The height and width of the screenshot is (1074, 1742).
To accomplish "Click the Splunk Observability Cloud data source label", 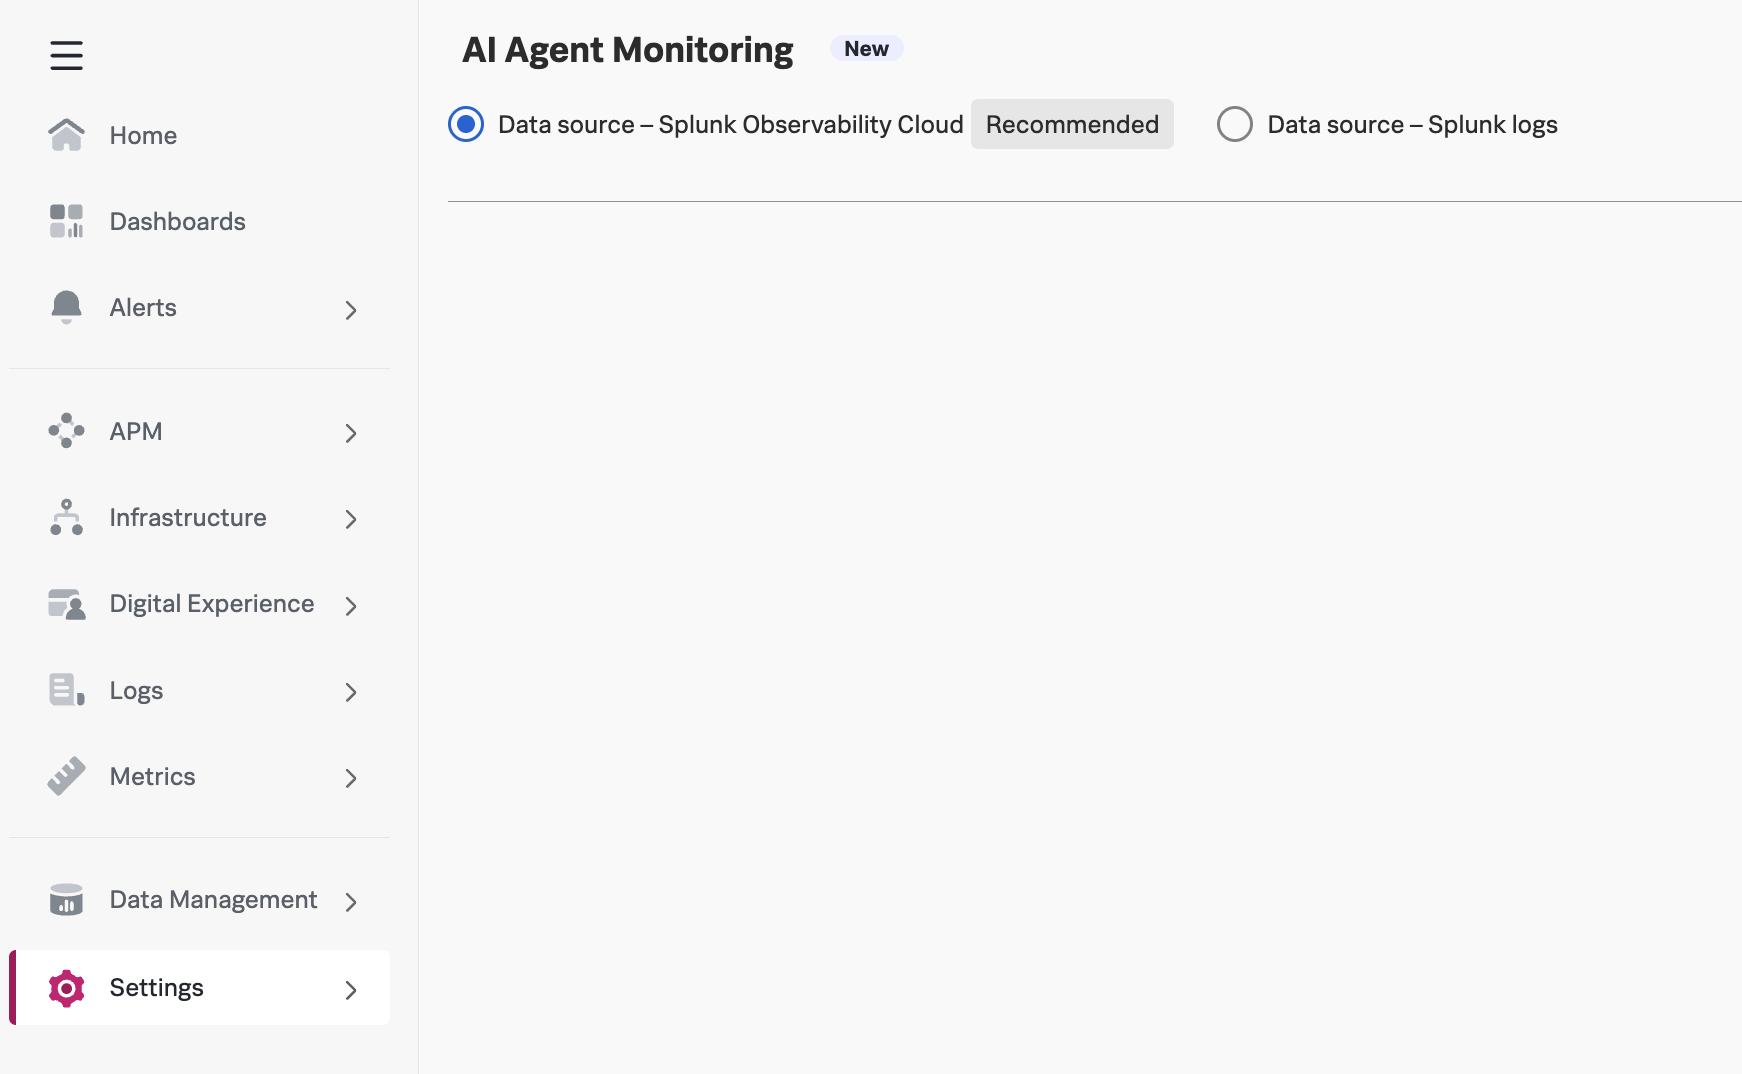I will click(x=730, y=124).
